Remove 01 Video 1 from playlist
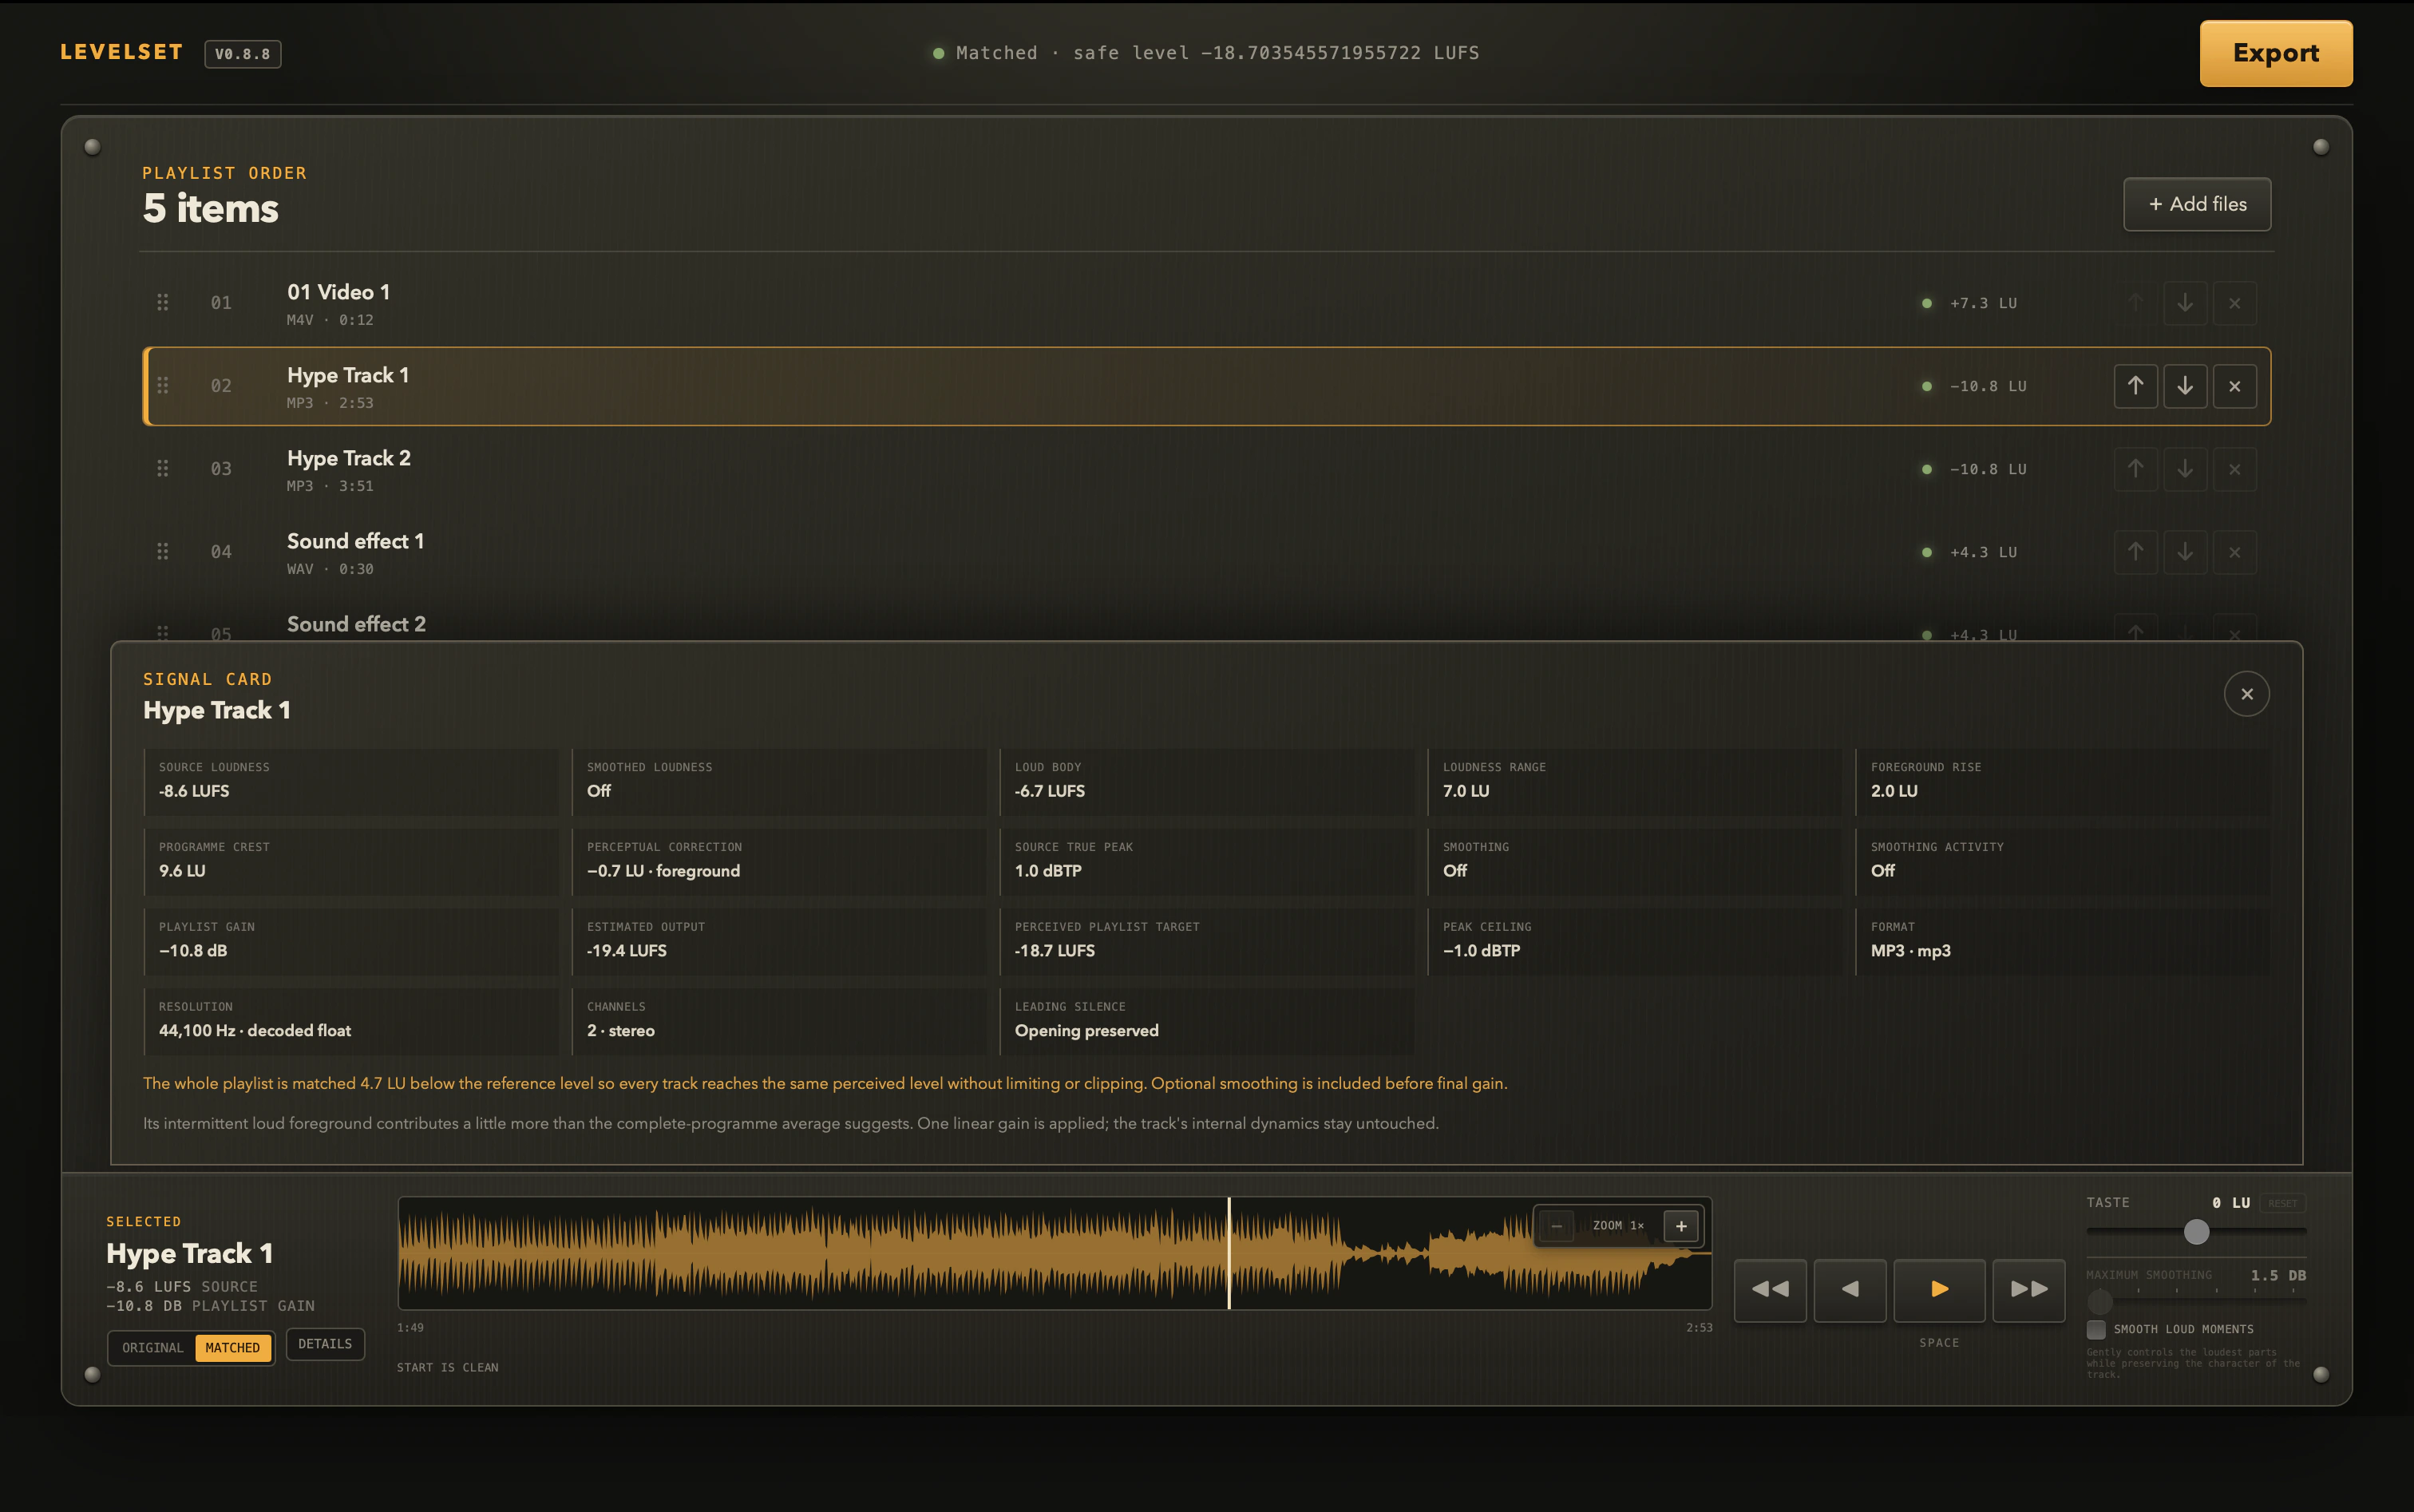This screenshot has width=2414, height=1512. 2234,303
